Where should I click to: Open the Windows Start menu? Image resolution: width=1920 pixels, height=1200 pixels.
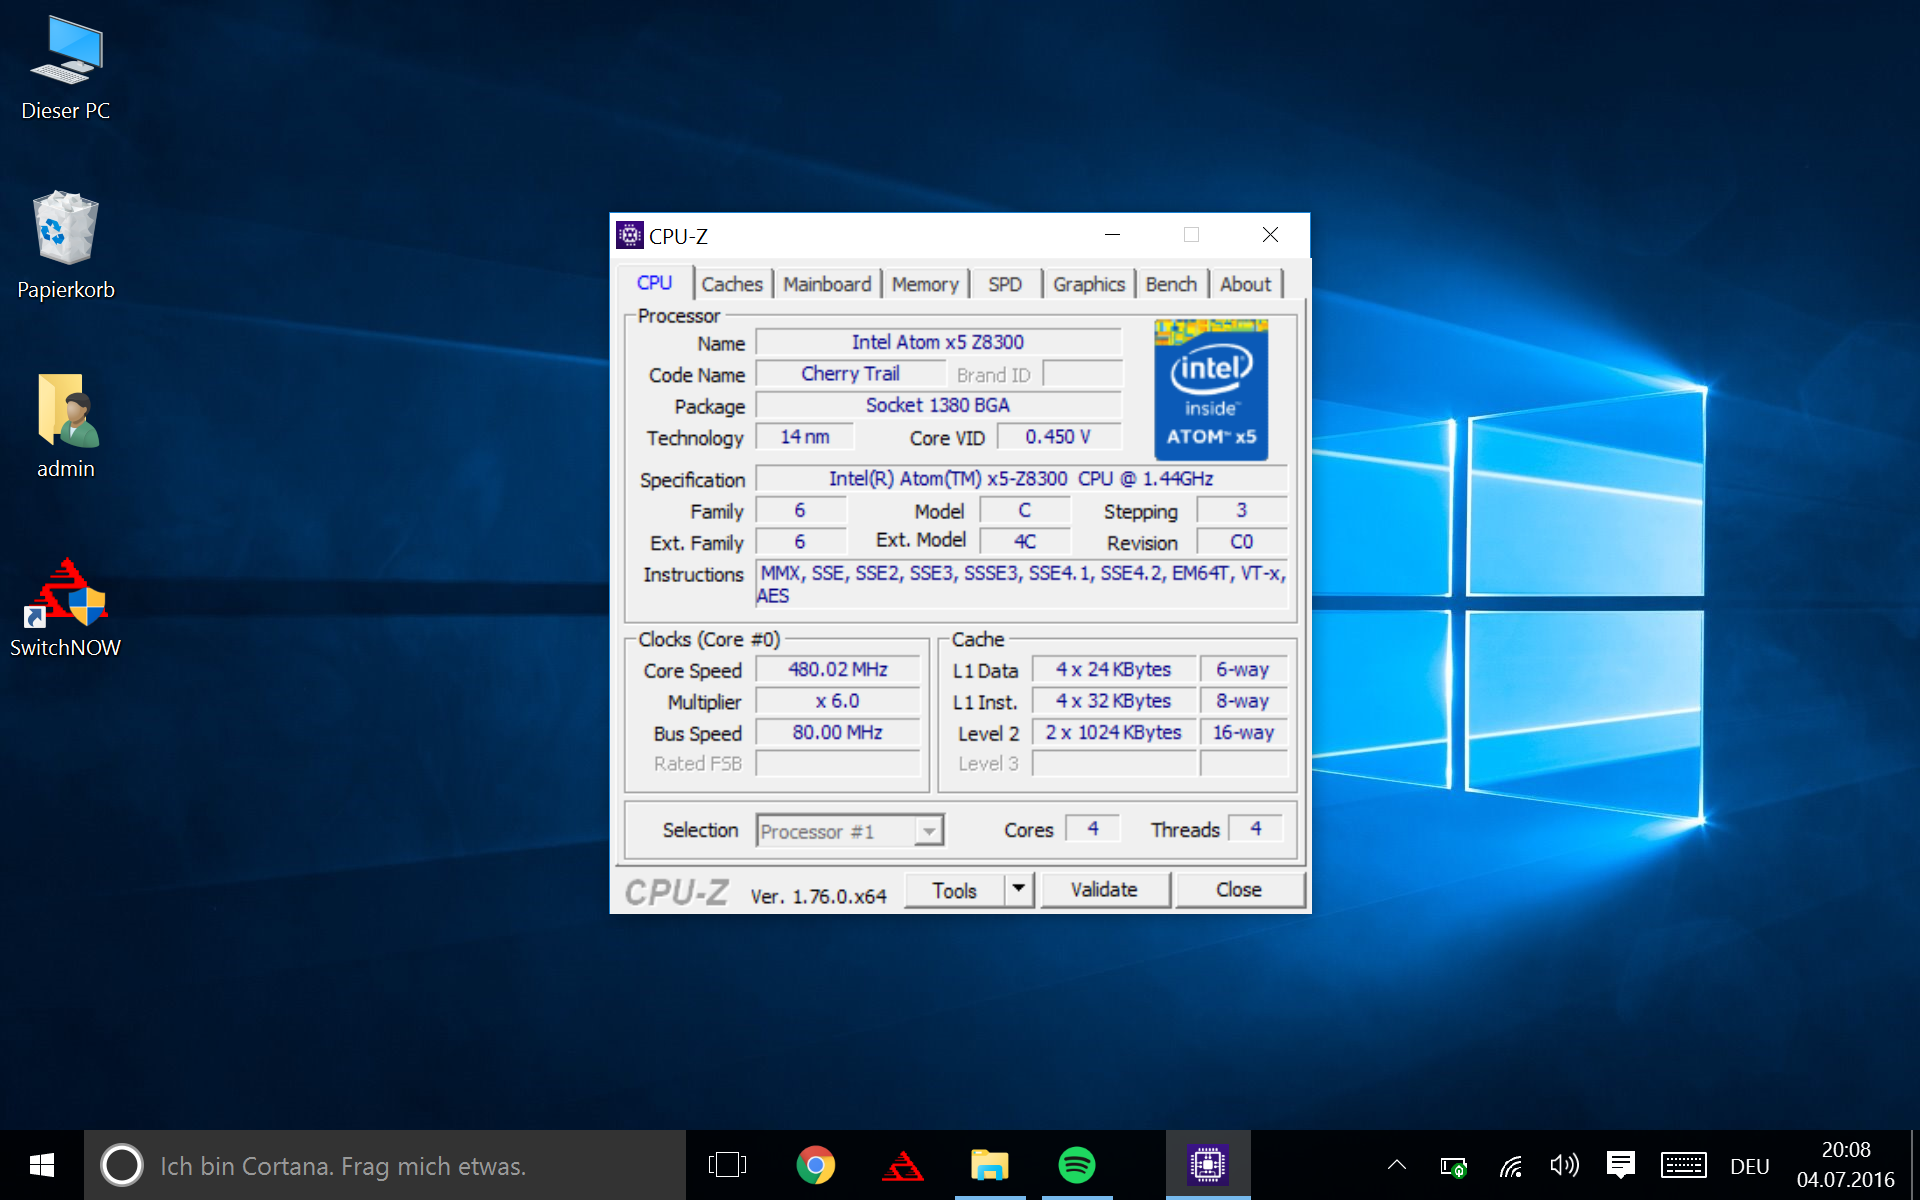41,1165
